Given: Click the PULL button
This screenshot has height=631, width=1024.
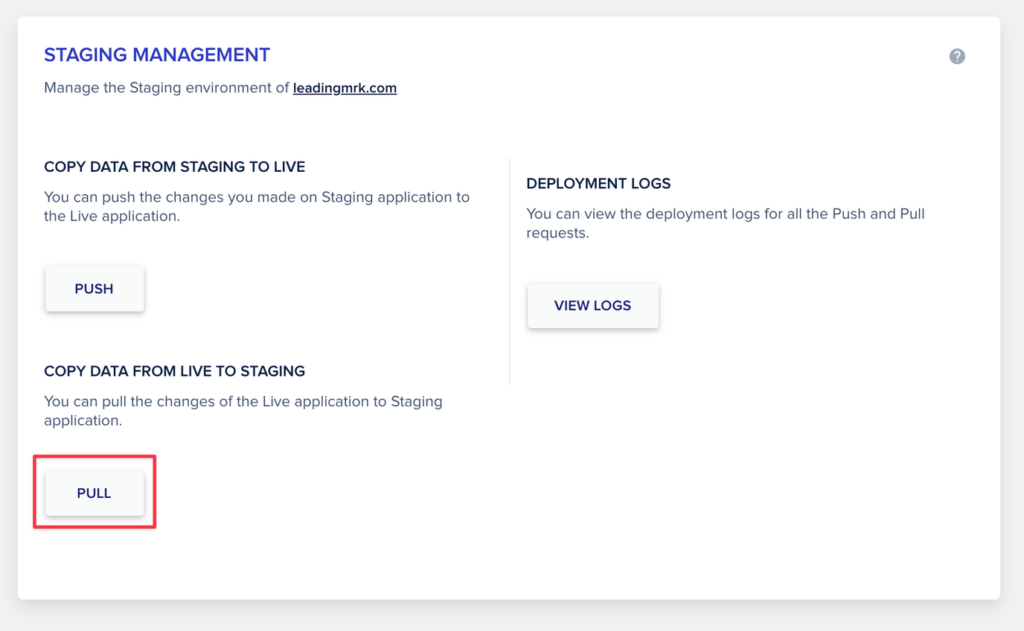Looking at the screenshot, I should click(x=95, y=493).
